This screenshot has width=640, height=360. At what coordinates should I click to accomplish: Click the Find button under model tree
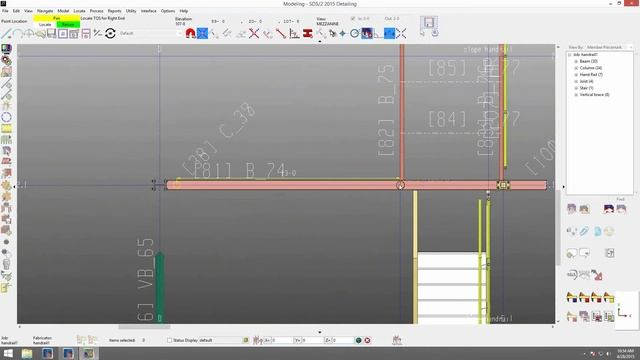pyautogui.click(x=620, y=199)
